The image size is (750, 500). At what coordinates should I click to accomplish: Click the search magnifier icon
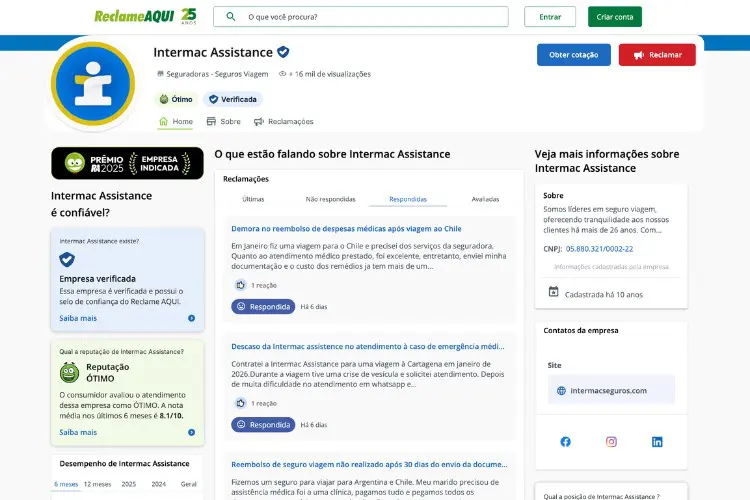click(231, 17)
